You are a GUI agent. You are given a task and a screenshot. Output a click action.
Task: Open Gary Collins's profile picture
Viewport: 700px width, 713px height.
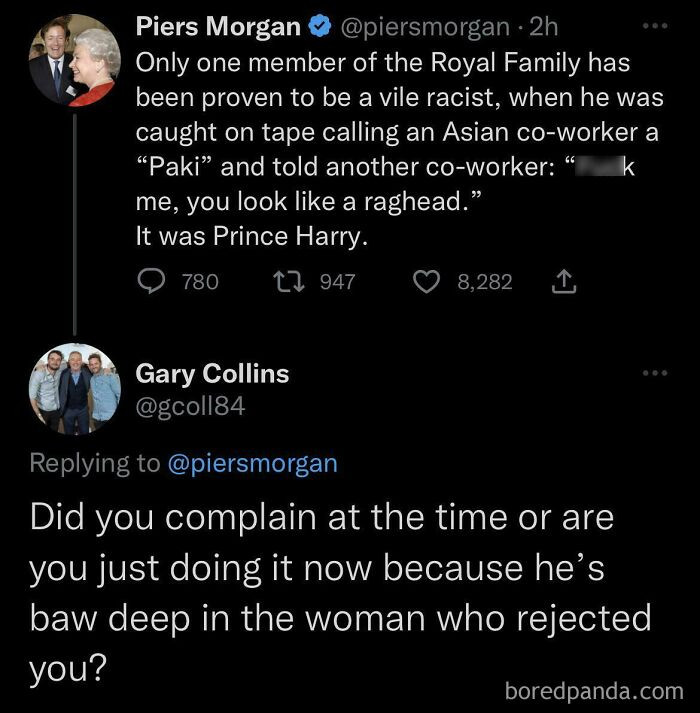[74, 390]
